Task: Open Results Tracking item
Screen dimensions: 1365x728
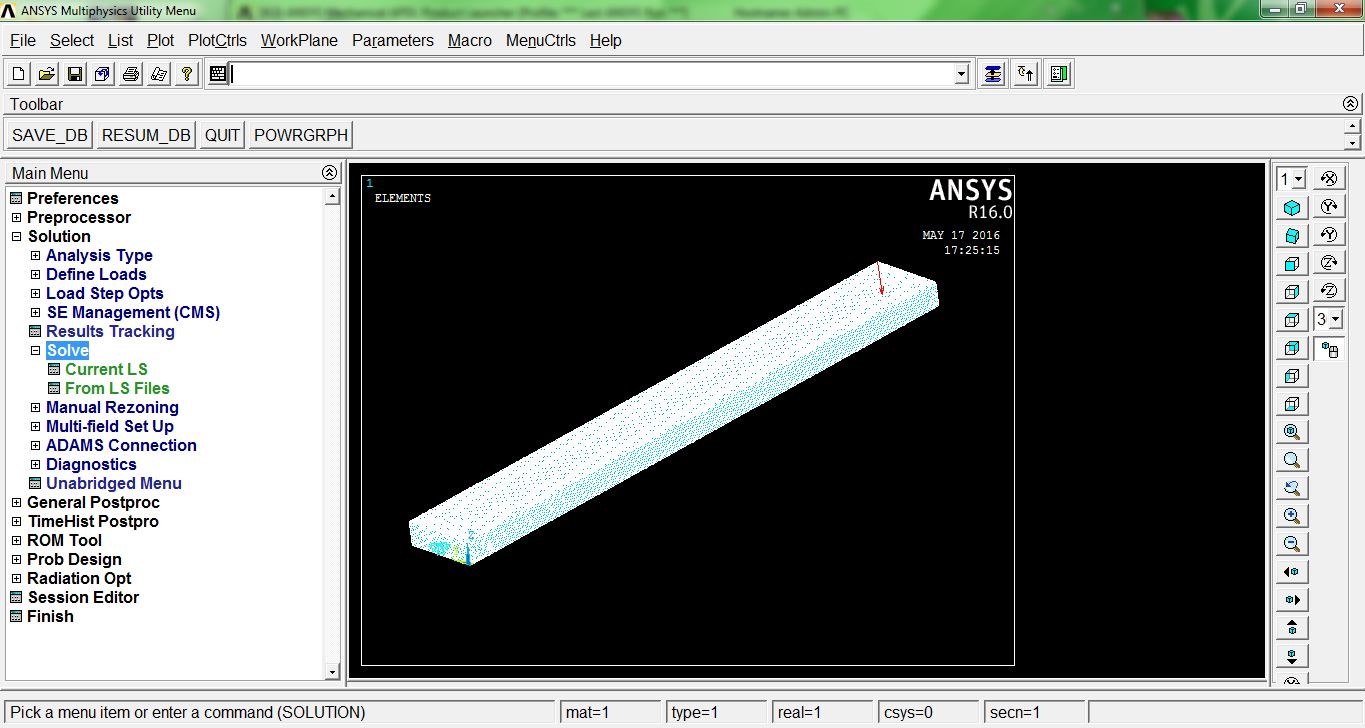Action: [110, 331]
